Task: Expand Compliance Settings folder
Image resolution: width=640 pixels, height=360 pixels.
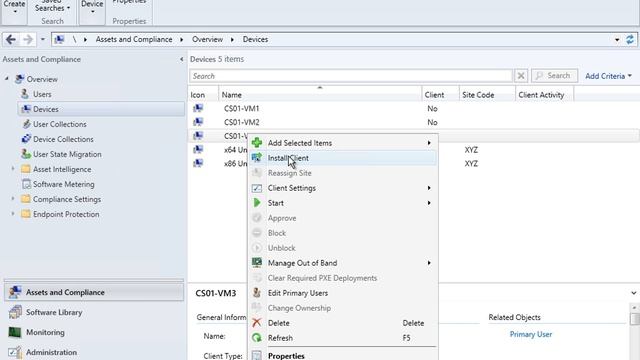Action: (x=13, y=199)
